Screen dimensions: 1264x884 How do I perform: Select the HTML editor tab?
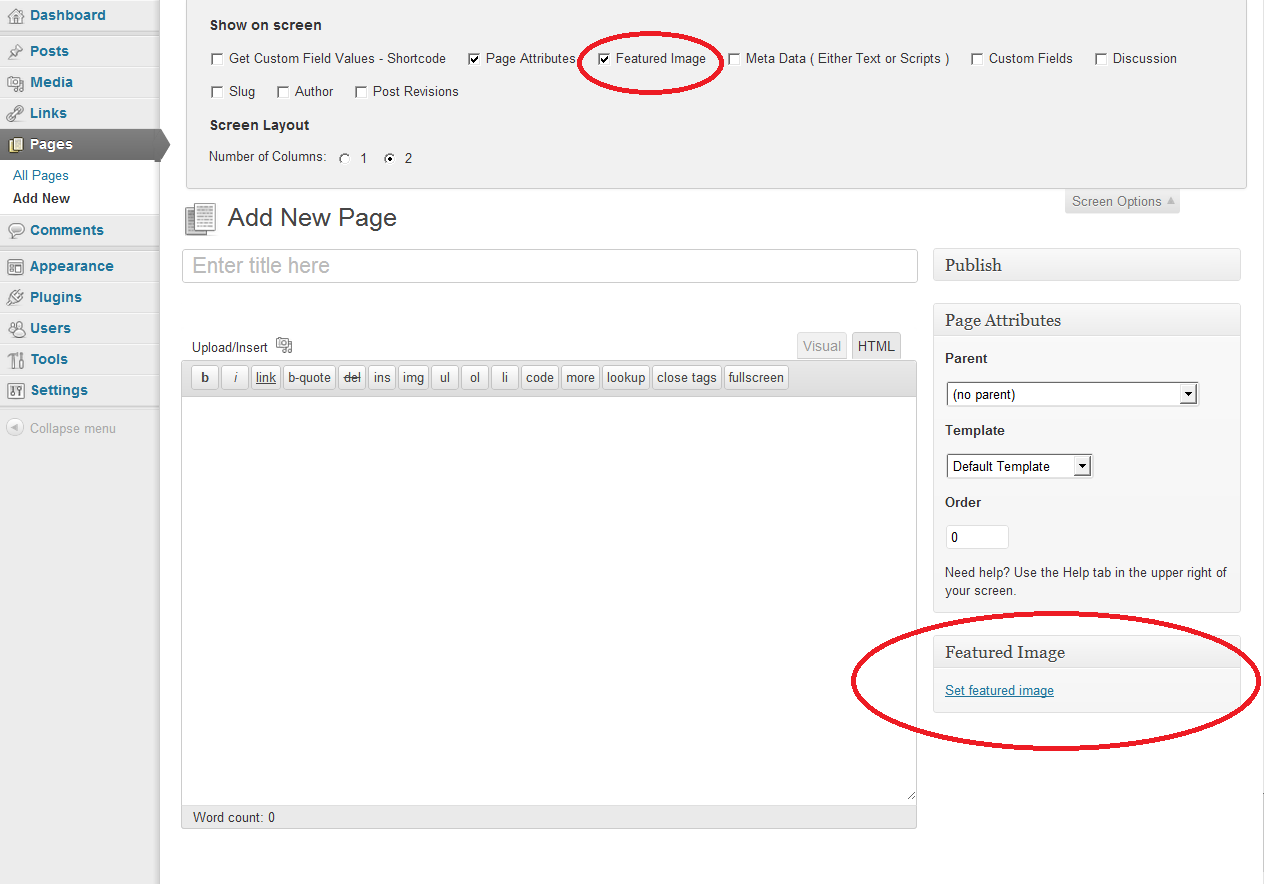coord(875,345)
